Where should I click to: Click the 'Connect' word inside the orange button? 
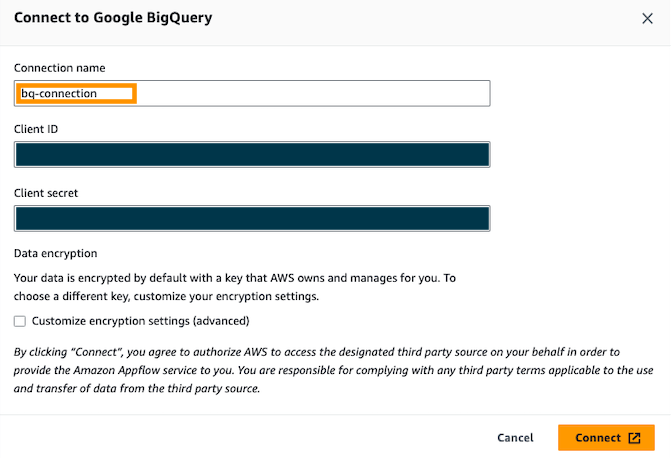pyautogui.click(x=598, y=438)
